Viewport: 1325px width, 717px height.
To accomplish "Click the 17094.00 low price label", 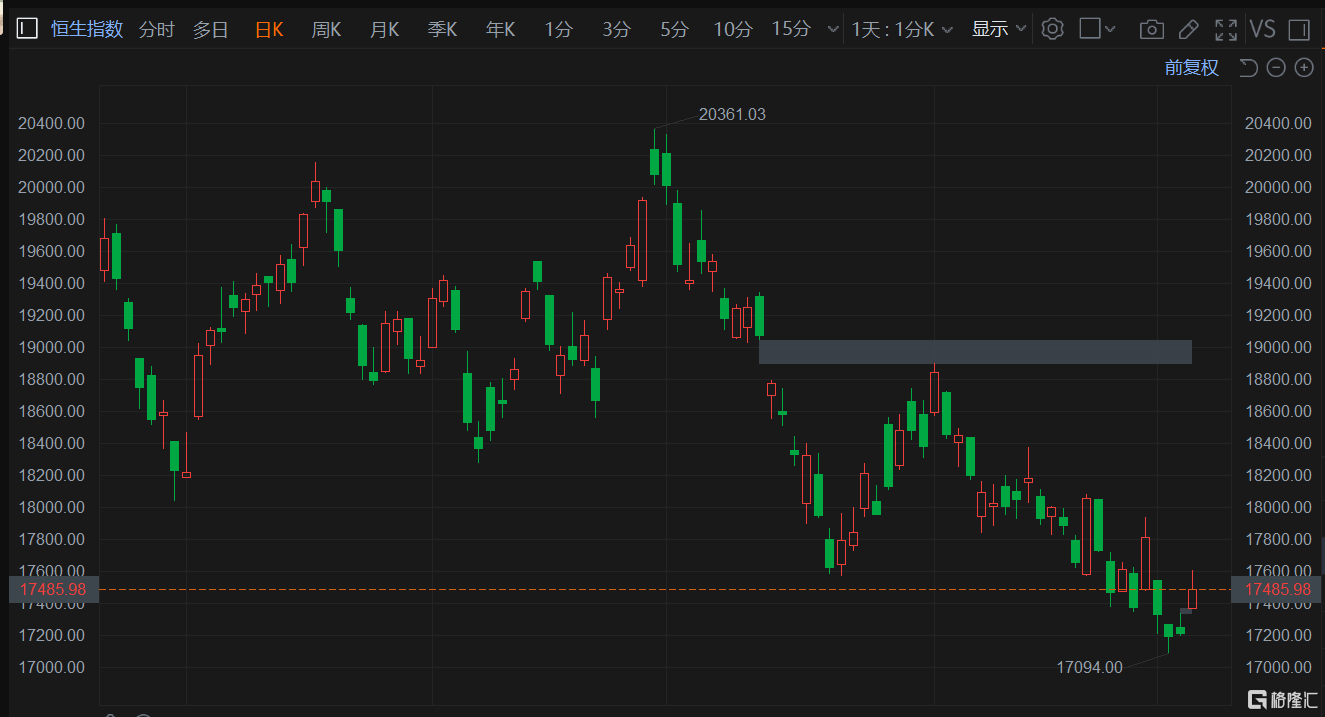I will pyautogui.click(x=1090, y=667).
